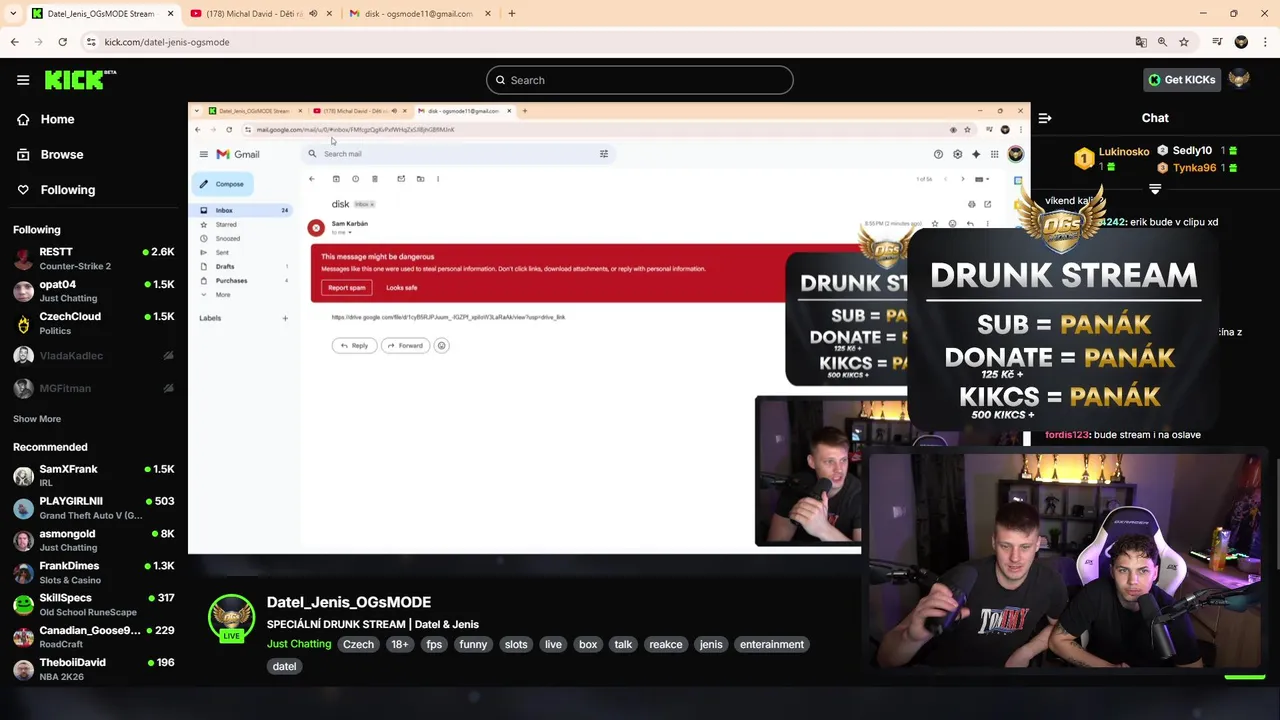Open recommended channel Canadian_Goose9
This screenshot has height=720, width=1280.
tap(94, 637)
